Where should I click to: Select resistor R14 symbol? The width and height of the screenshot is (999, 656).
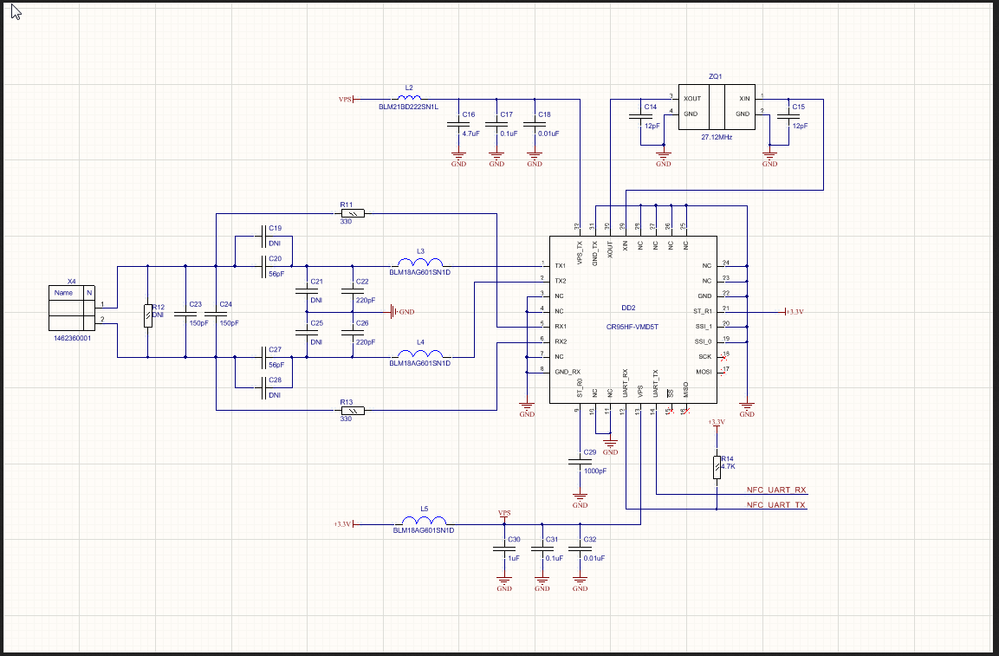[x=717, y=467]
